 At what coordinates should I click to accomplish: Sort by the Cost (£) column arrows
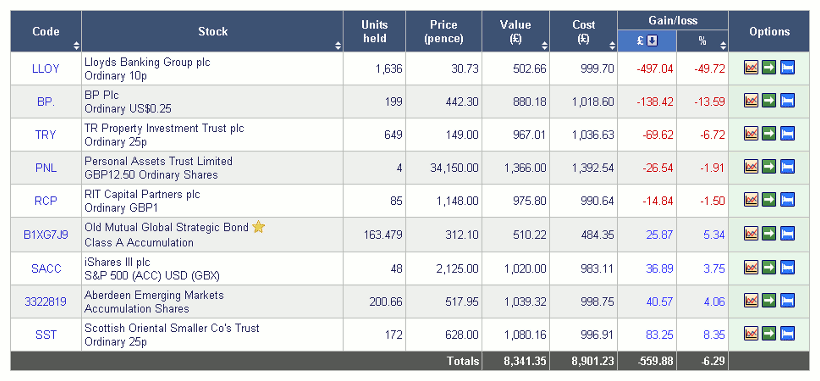(x=612, y=46)
